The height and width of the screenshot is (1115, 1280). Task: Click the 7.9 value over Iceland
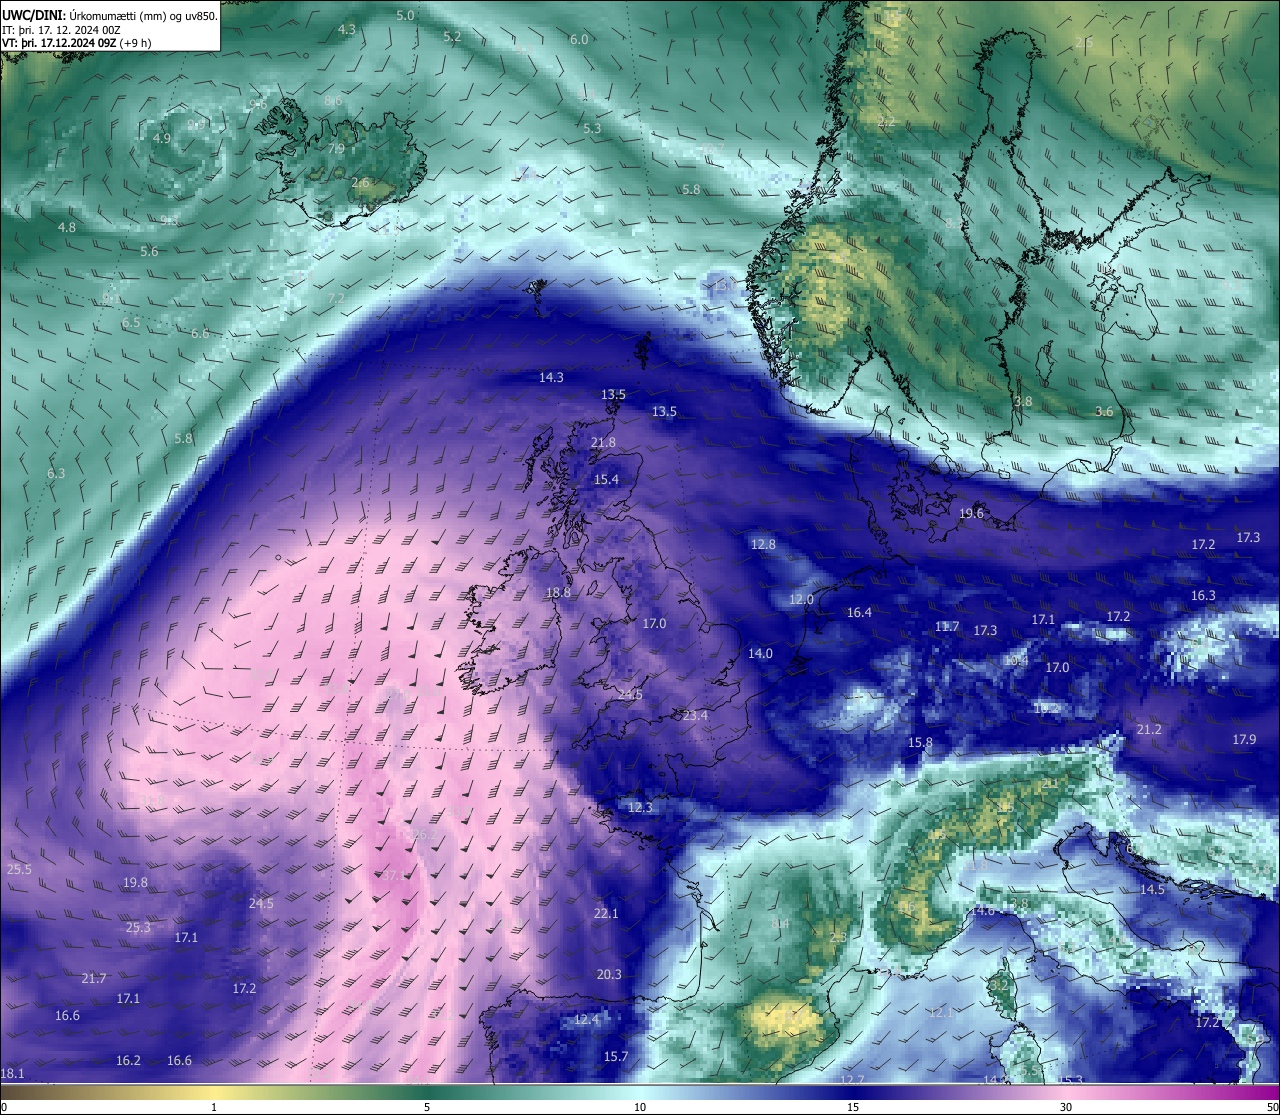click(336, 148)
